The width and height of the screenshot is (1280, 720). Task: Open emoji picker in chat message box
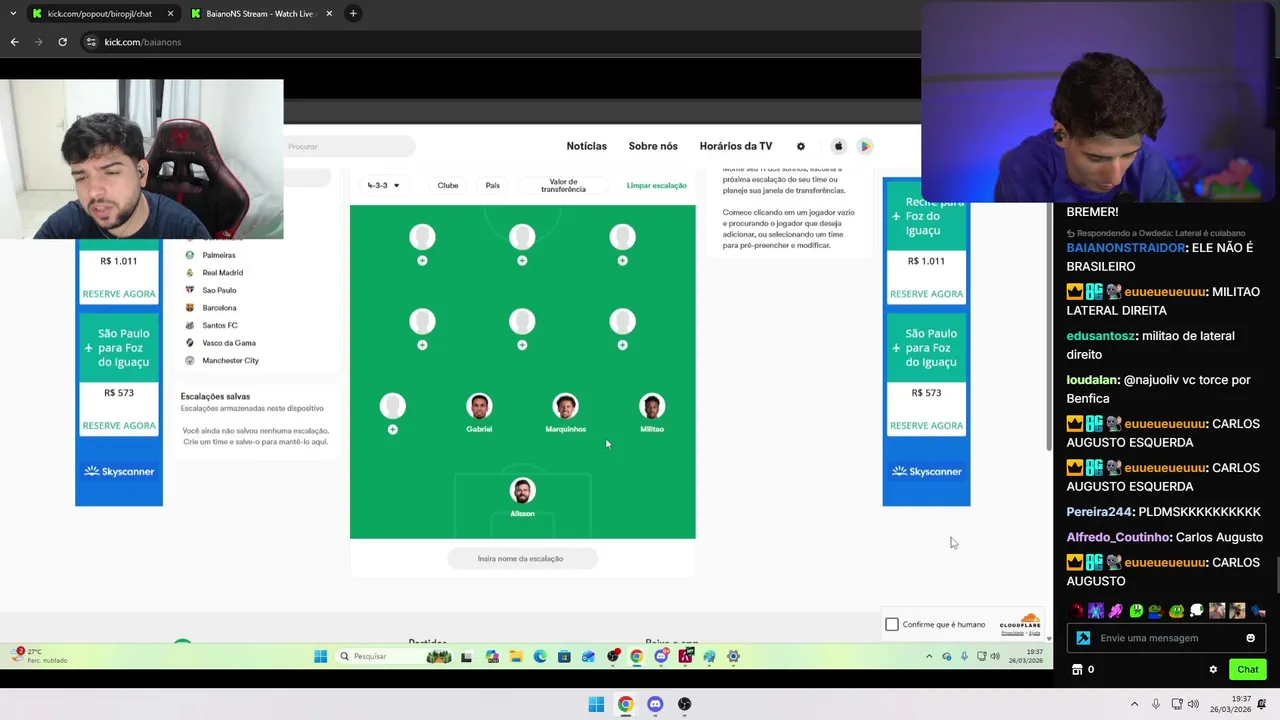click(1250, 638)
